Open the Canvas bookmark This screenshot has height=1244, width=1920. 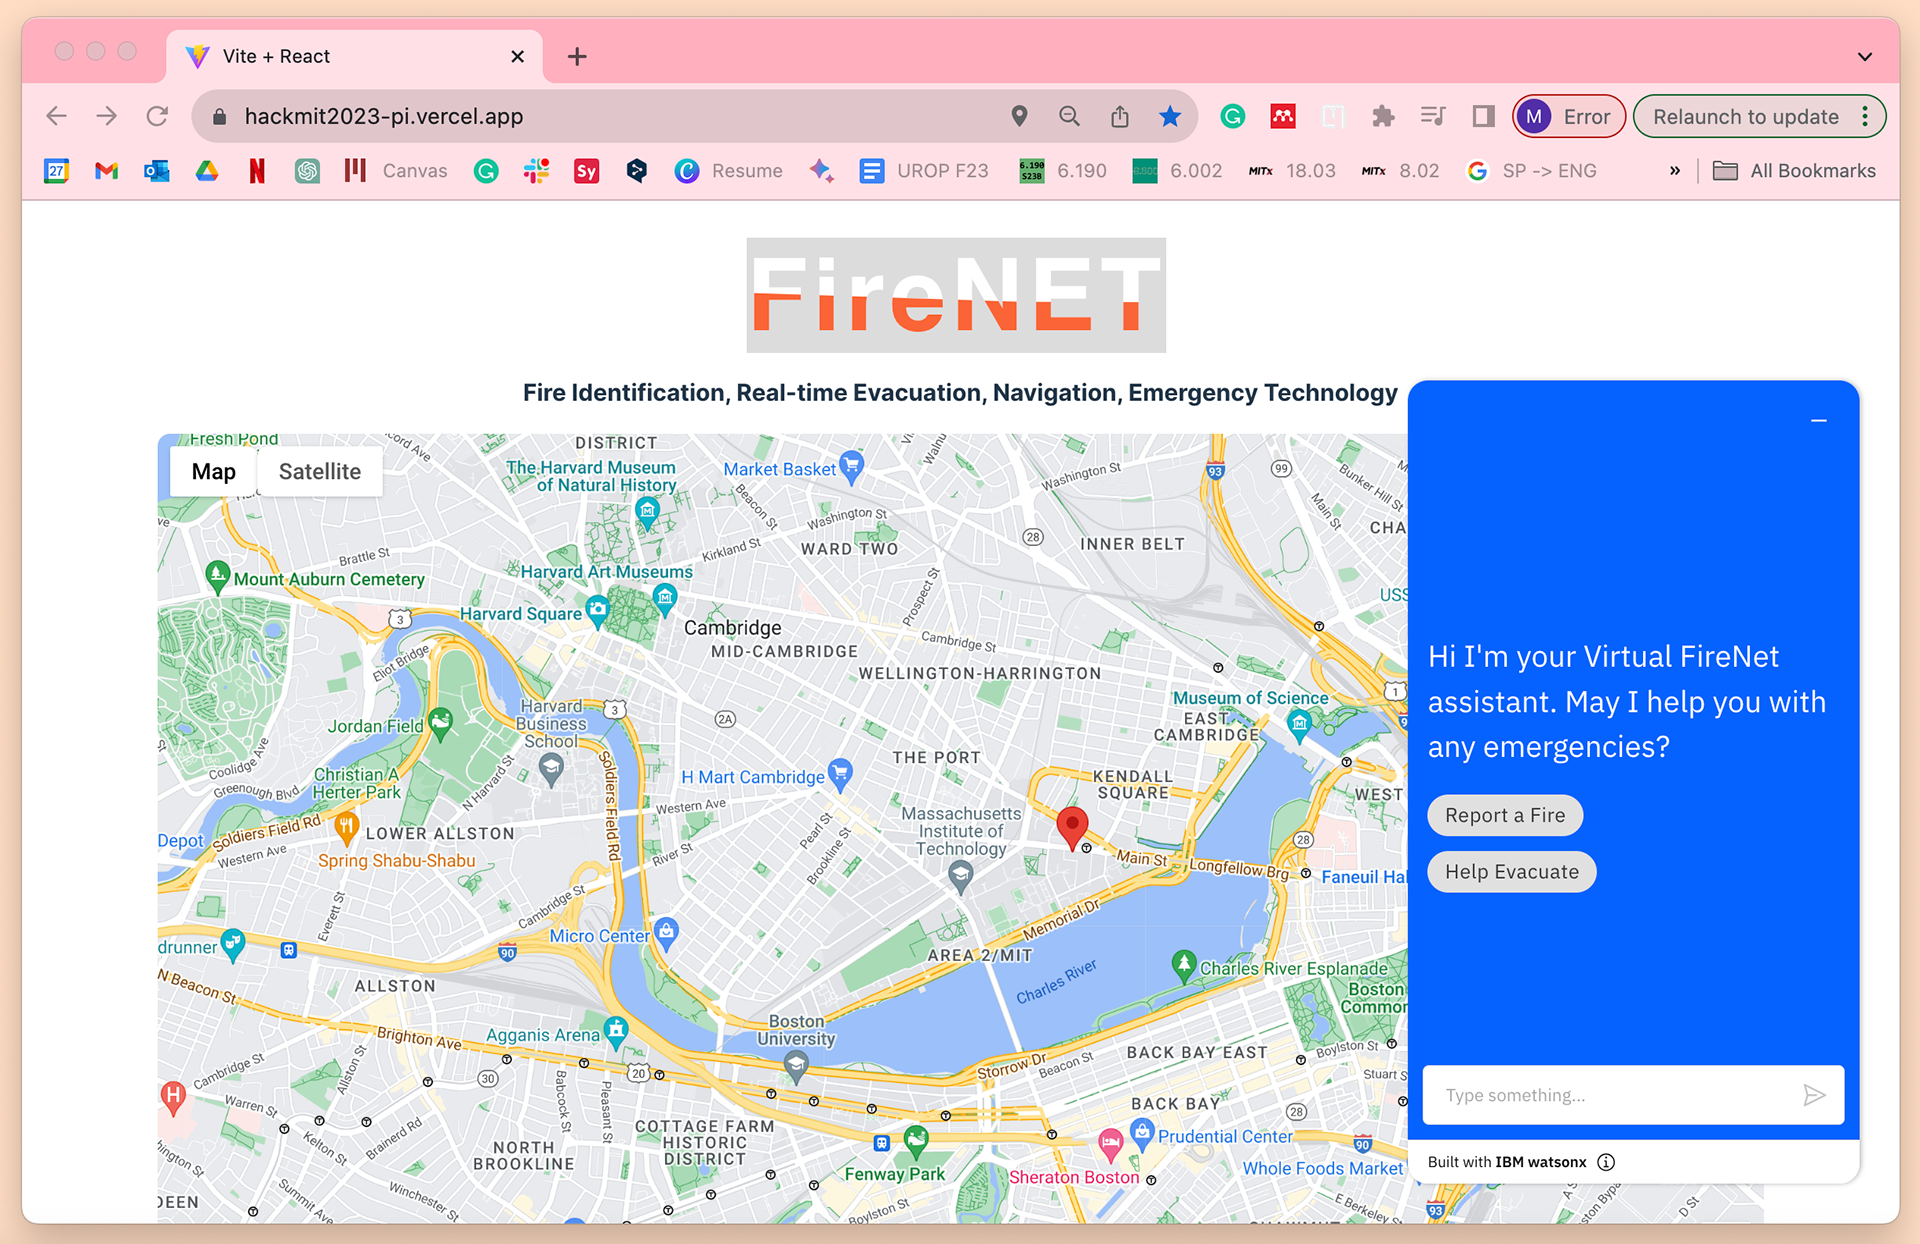[x=396, y=171]
